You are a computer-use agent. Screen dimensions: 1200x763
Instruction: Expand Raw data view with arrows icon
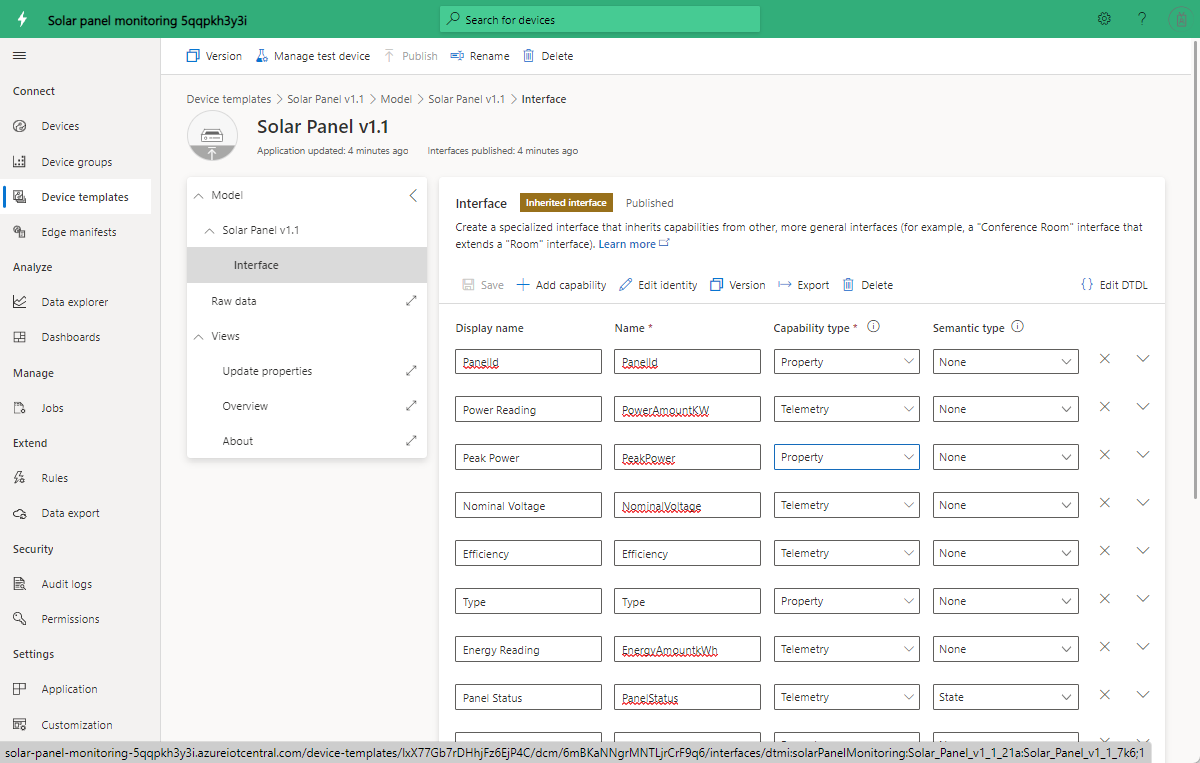click(x=411, y=301)
